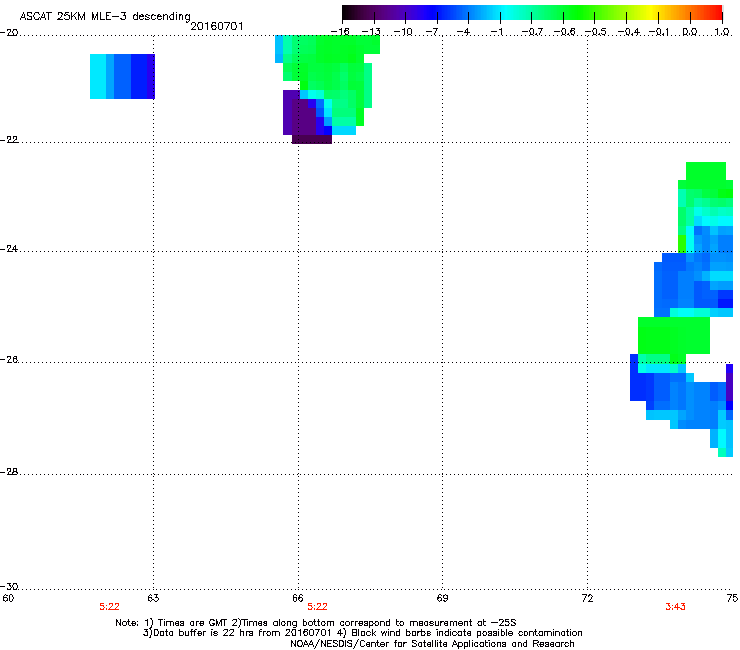Click the -4 label on the color scale
This screenshot has width=740, height=650.
pos(464,32)
